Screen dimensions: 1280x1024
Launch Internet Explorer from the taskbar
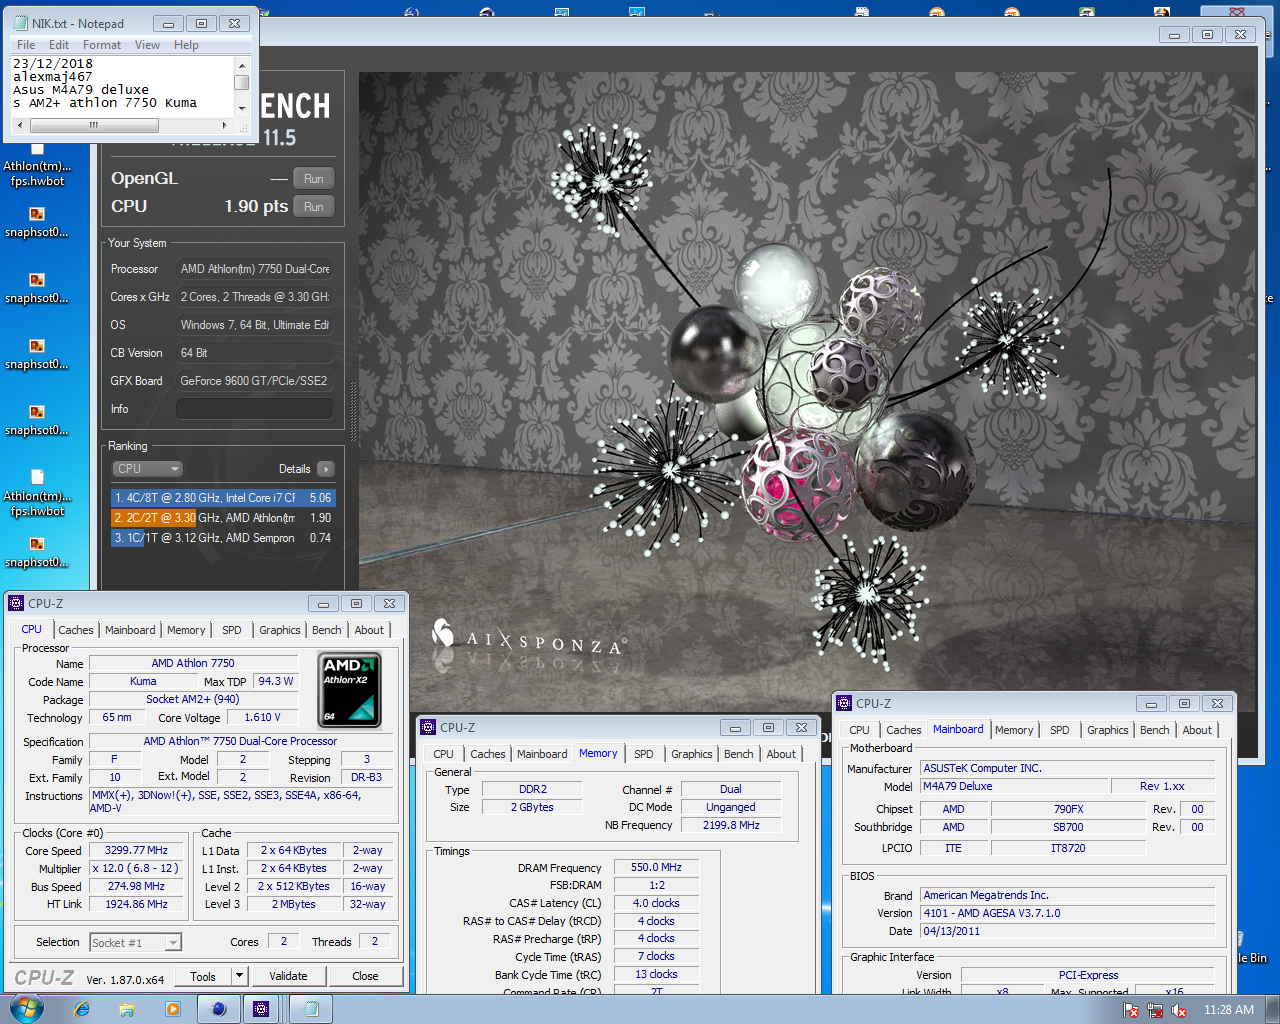(82, 1009)
